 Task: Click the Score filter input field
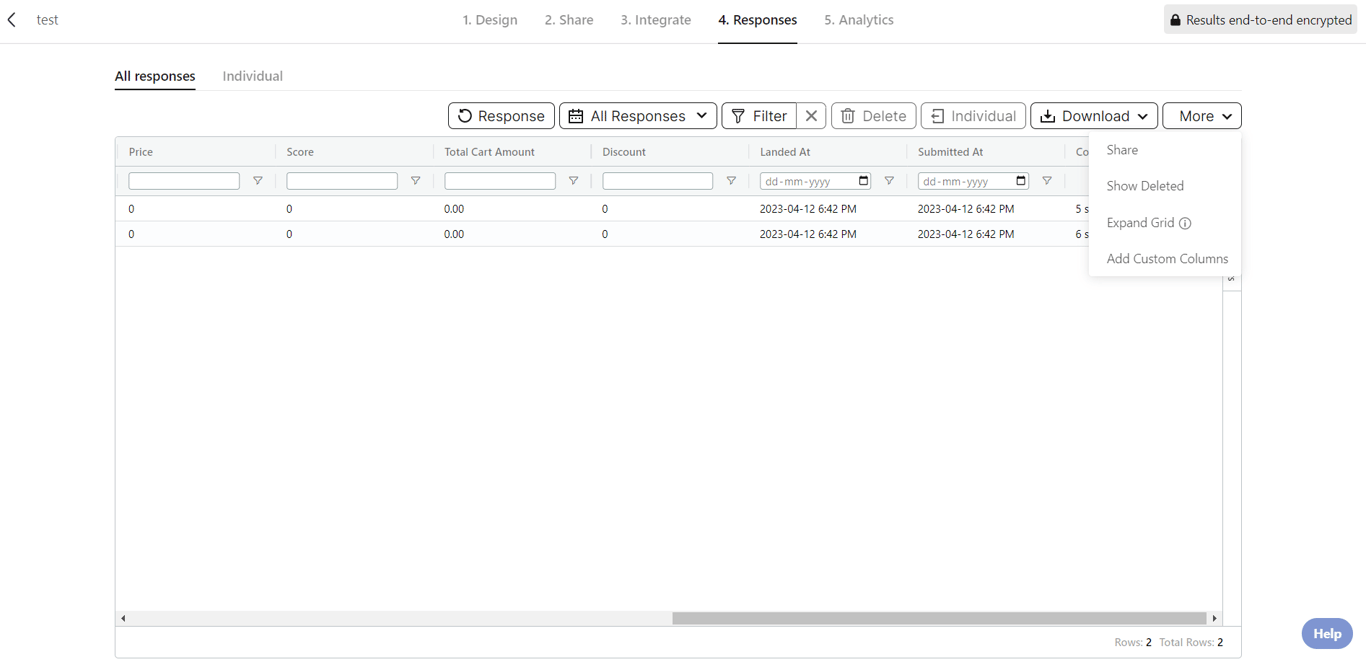click(x=342, y=181)
